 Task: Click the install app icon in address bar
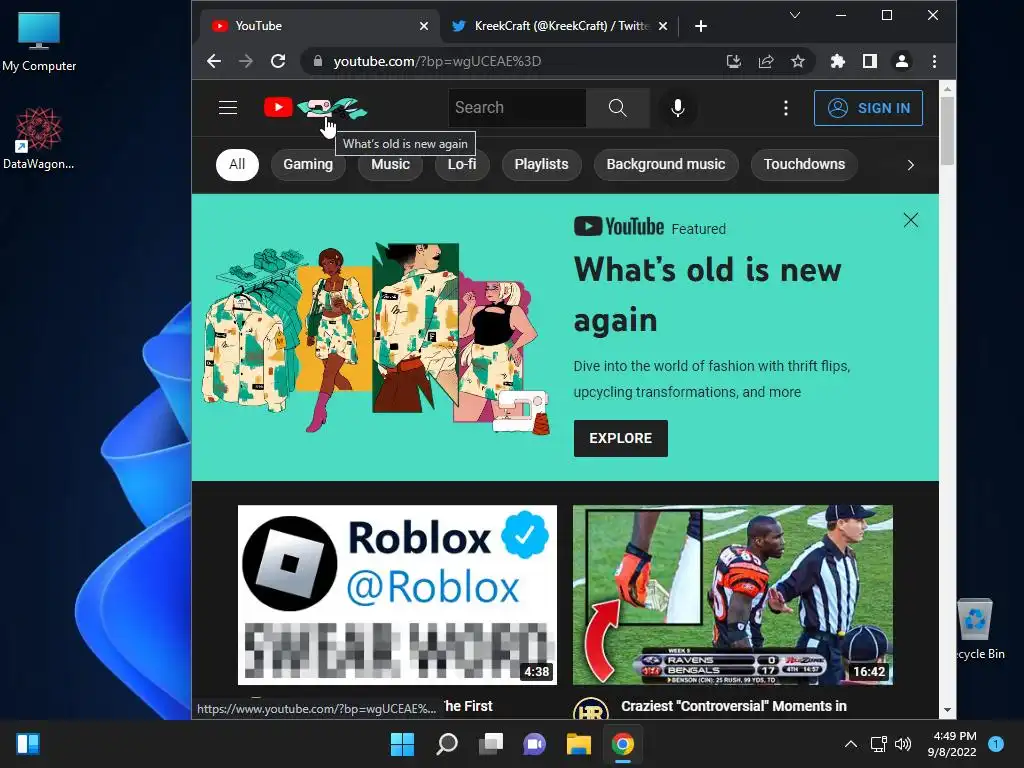click(733, 61)
